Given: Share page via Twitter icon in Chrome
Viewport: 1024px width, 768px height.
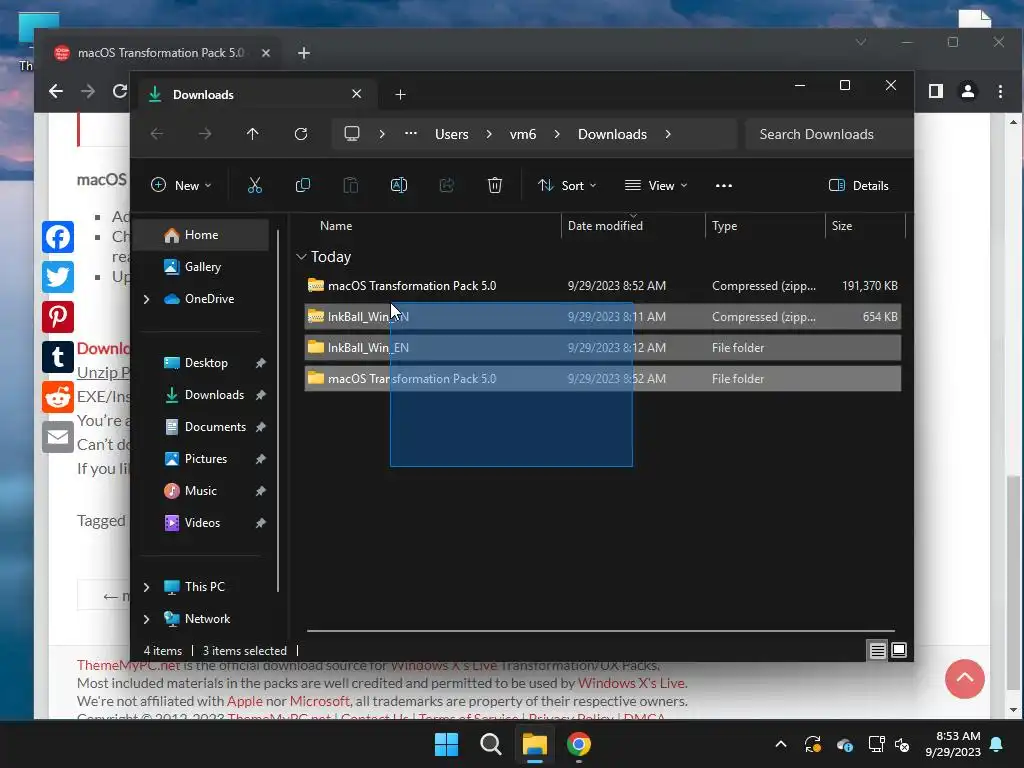Looking at the screenshot, I should pos(57,277).
